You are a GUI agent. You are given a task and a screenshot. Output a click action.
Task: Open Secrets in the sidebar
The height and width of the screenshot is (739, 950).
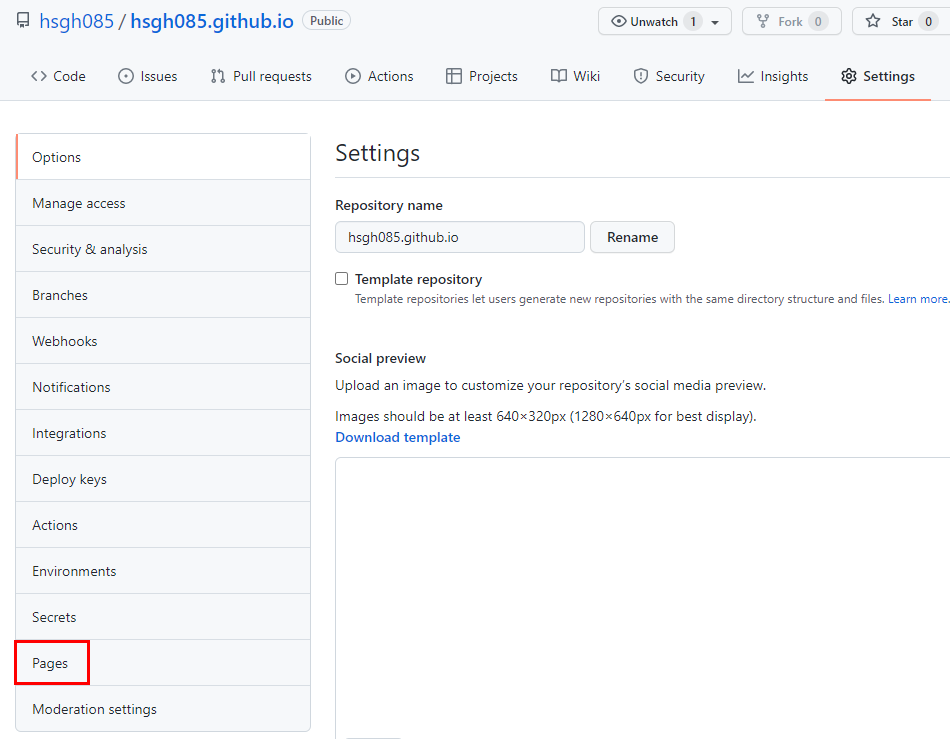(163, 617)
